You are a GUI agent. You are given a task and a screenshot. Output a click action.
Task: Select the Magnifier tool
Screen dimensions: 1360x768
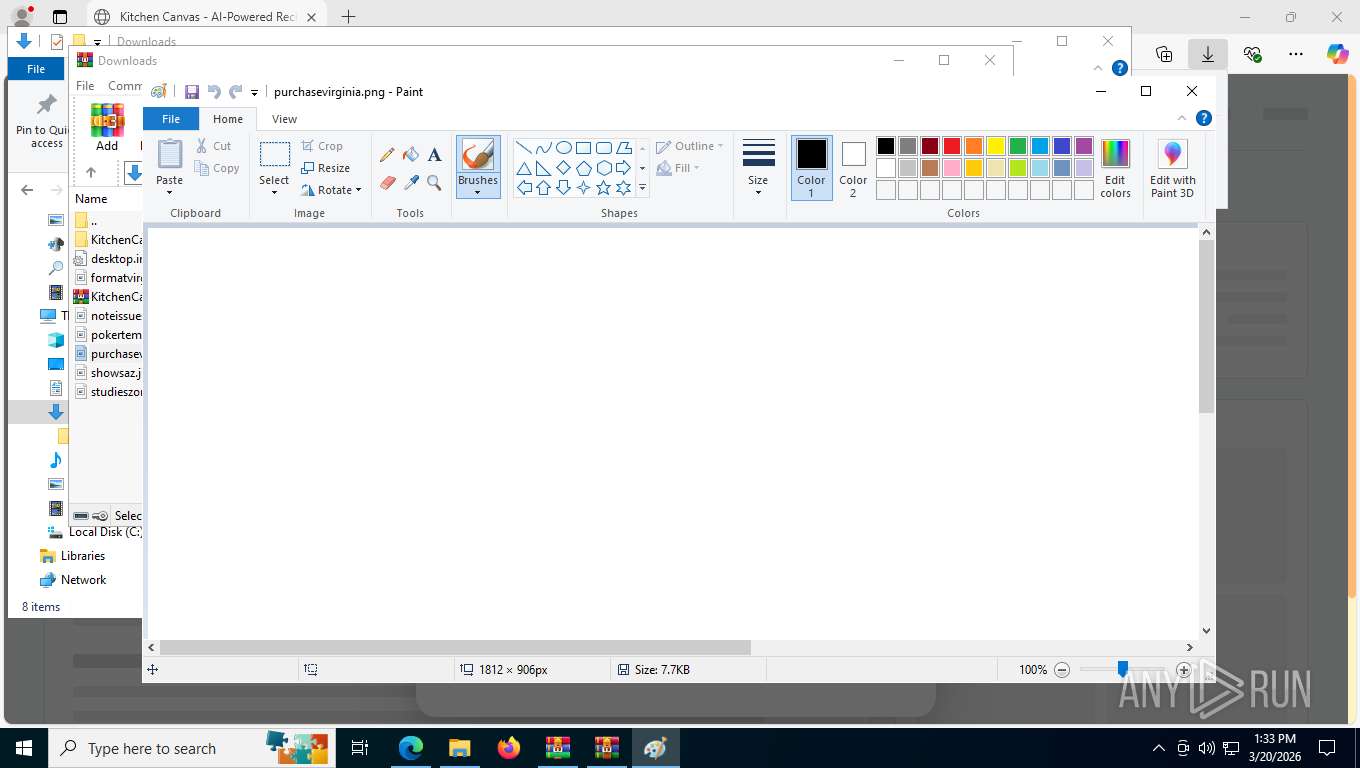434,182
